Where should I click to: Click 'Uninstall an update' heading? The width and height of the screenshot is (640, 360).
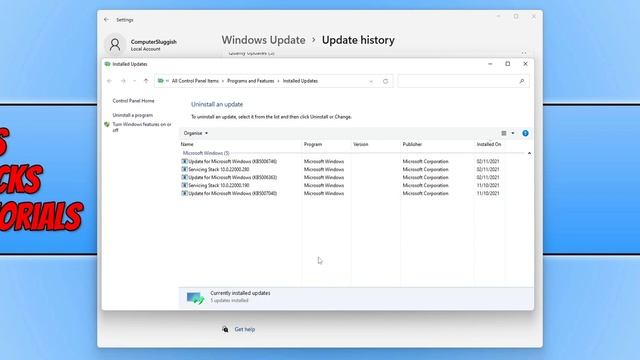217,104
